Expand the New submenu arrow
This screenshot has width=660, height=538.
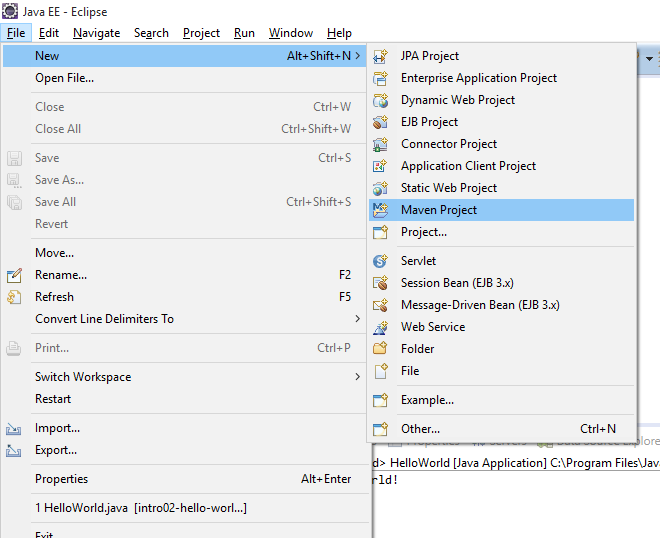357,56
